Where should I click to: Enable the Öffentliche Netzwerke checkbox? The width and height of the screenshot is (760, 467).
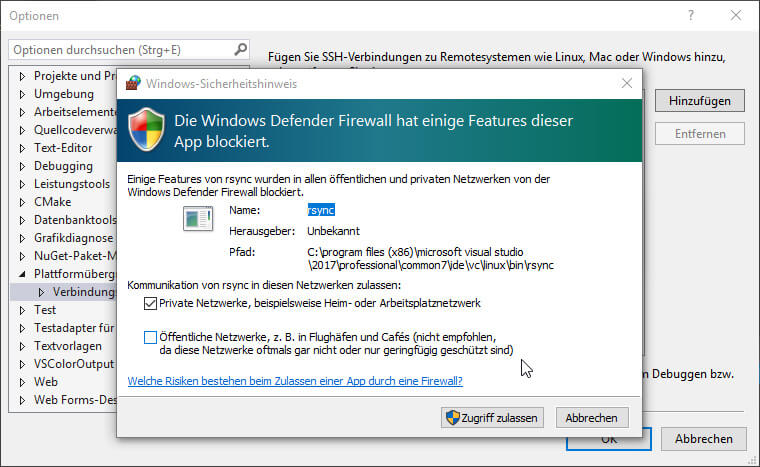click(x=150, y=337)
